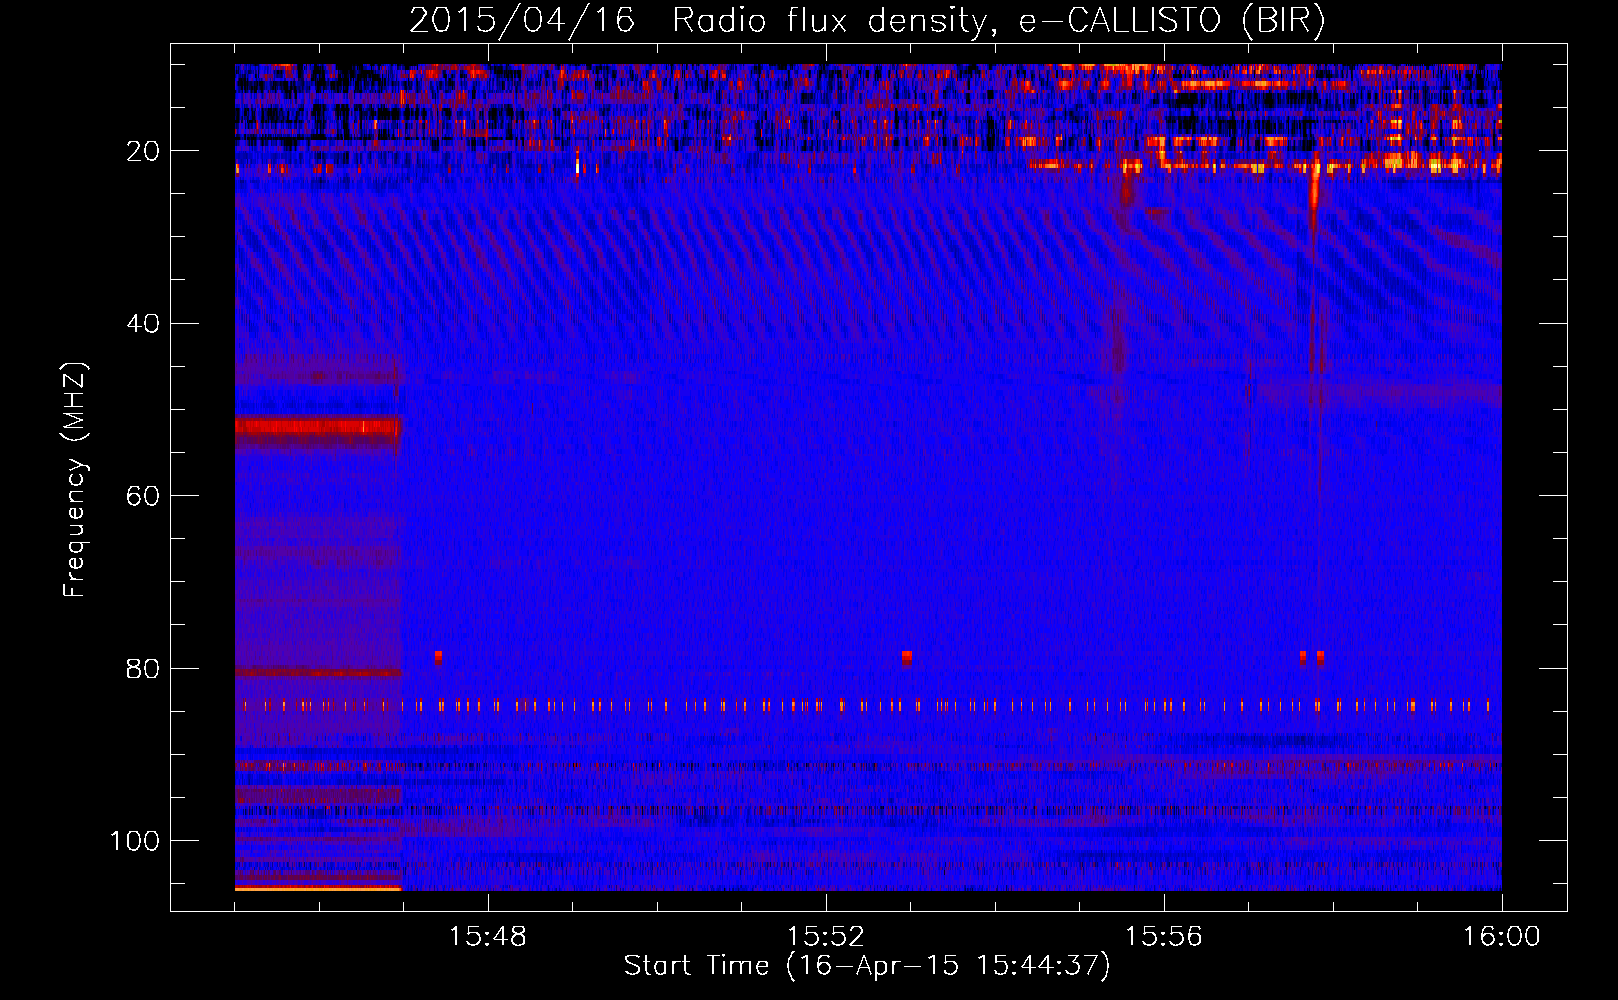Click the '60' frequency tick label
1618x1000 pixels.
coord(143,496)
